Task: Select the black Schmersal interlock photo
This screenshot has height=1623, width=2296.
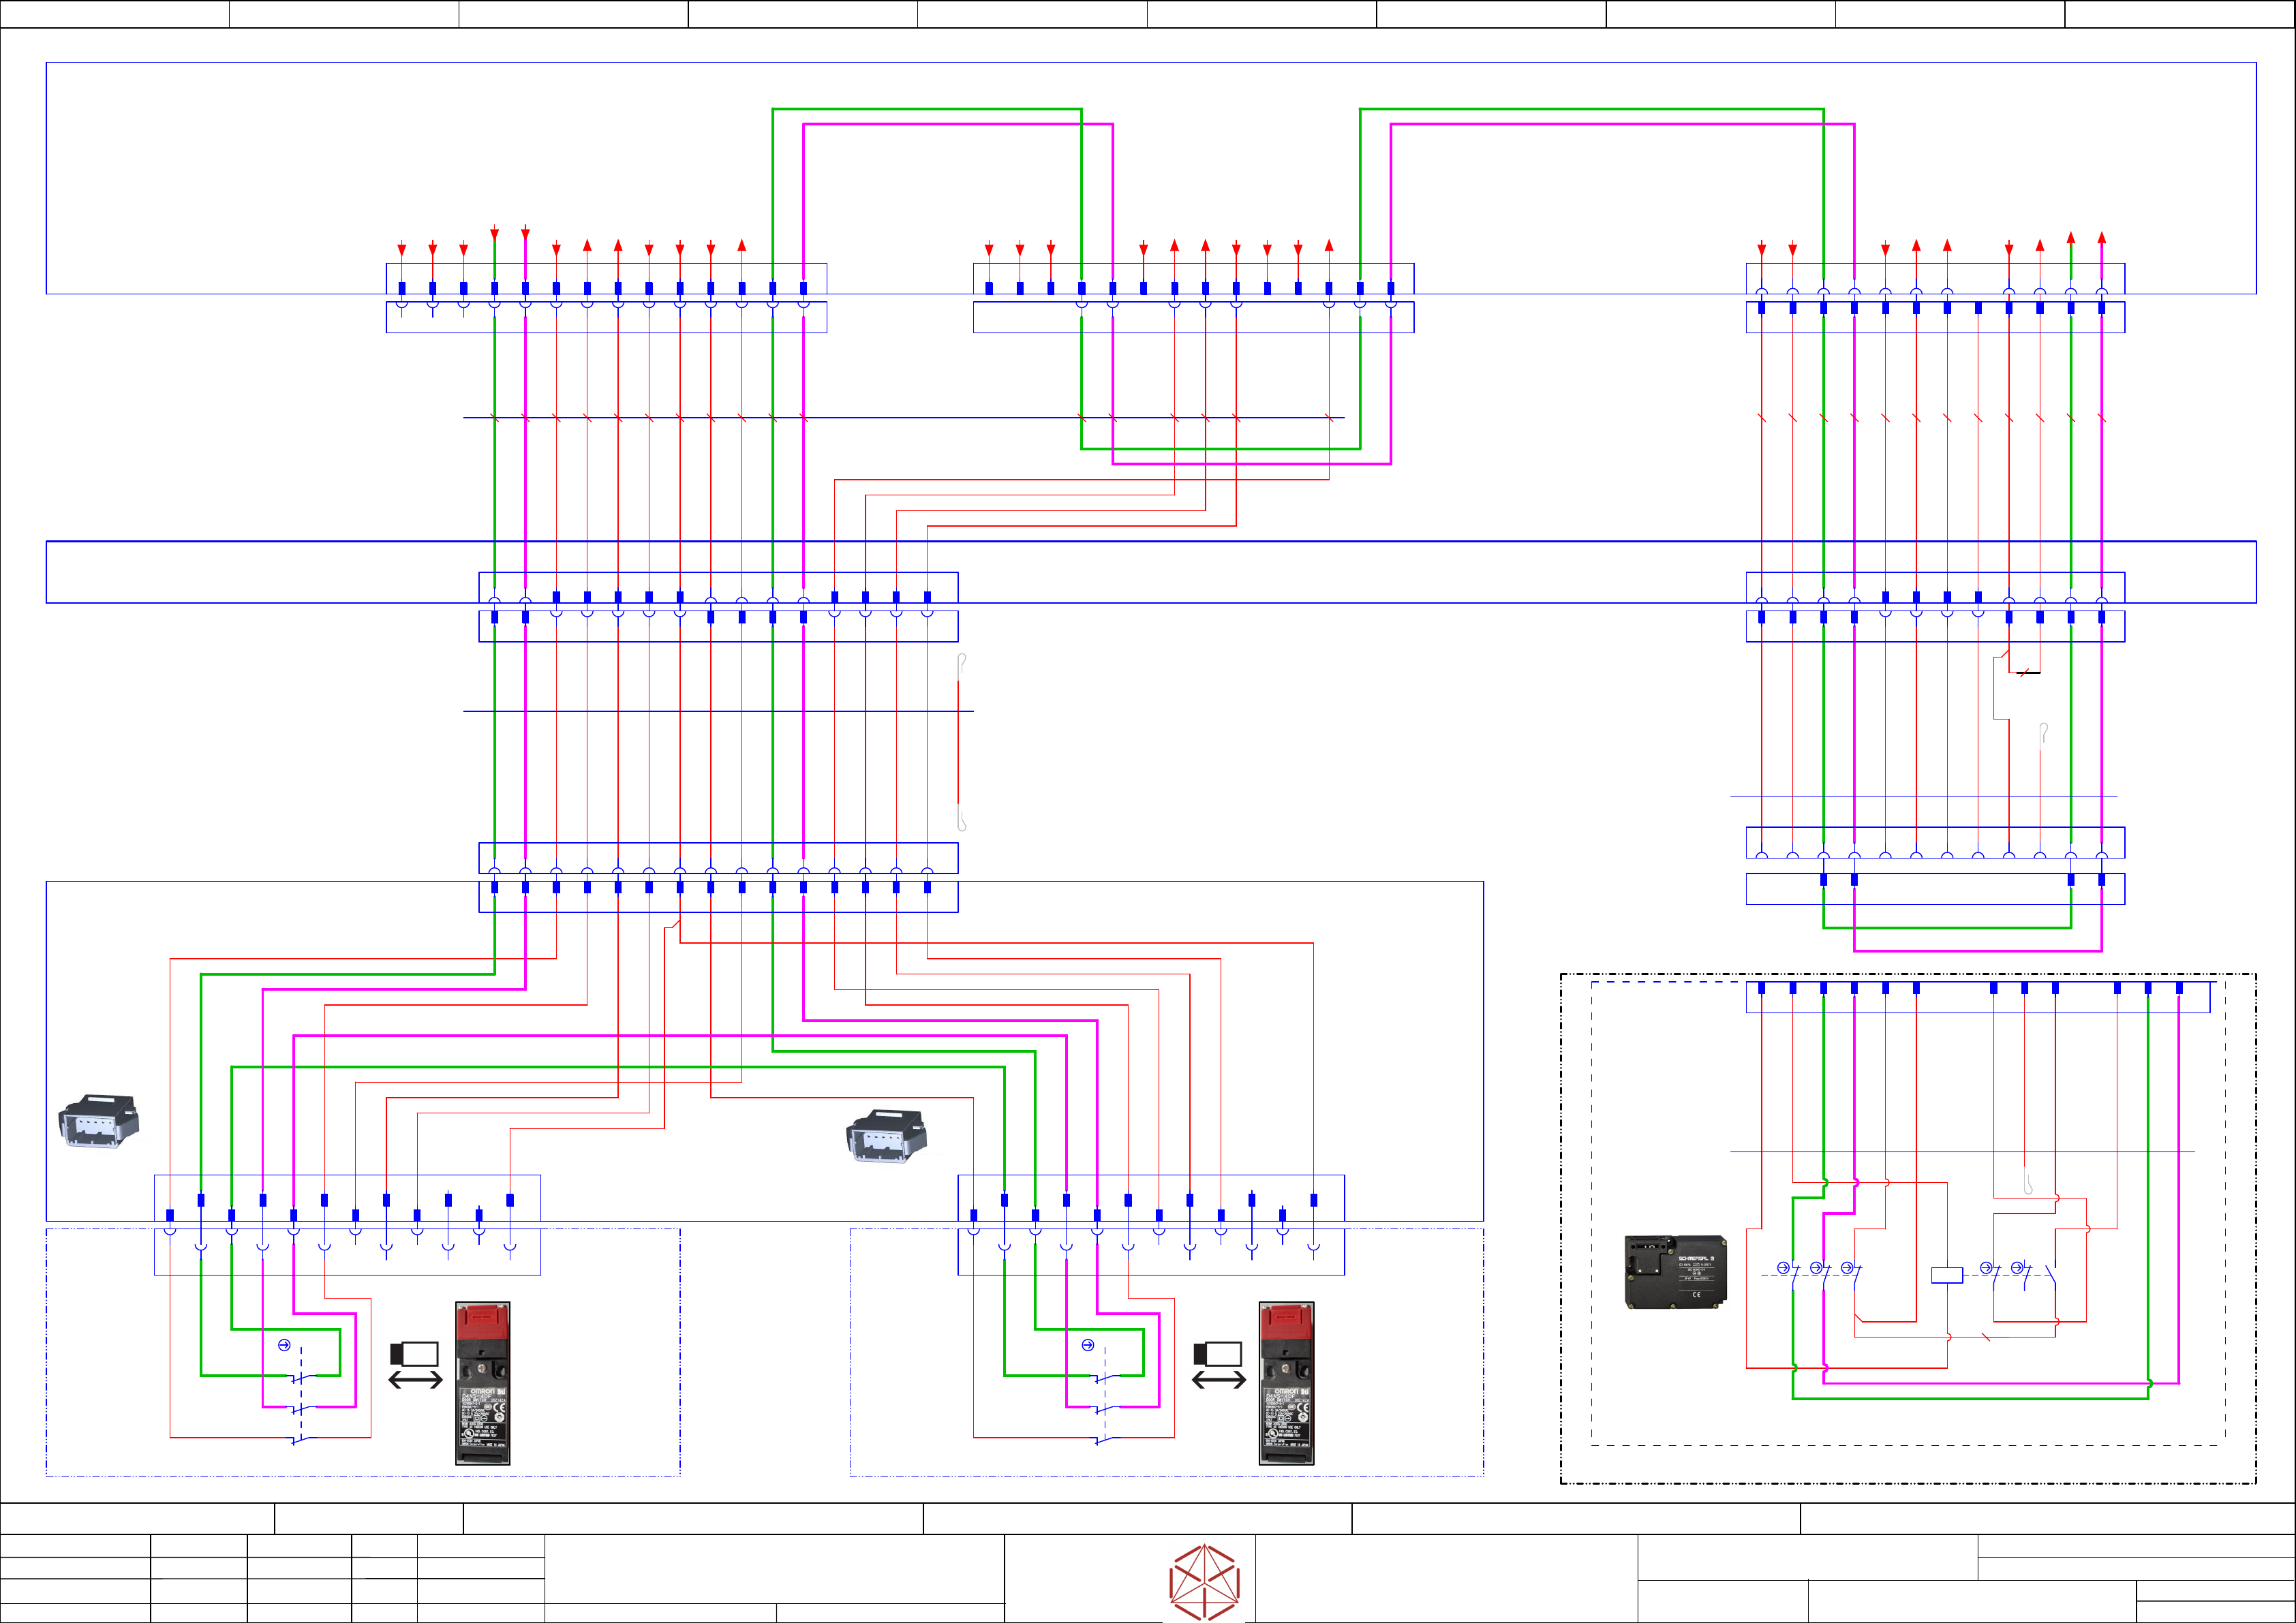Action: pyautogui.click(x=1675, y=1272)
